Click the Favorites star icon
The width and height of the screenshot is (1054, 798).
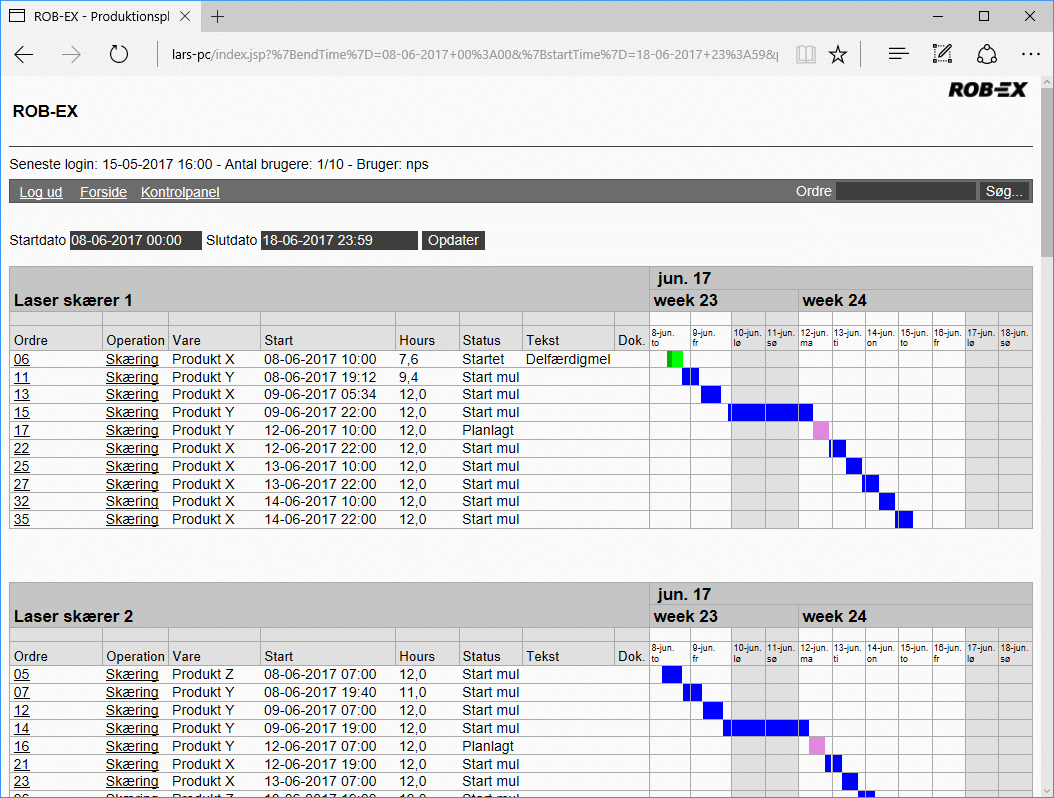pos(838,55)
